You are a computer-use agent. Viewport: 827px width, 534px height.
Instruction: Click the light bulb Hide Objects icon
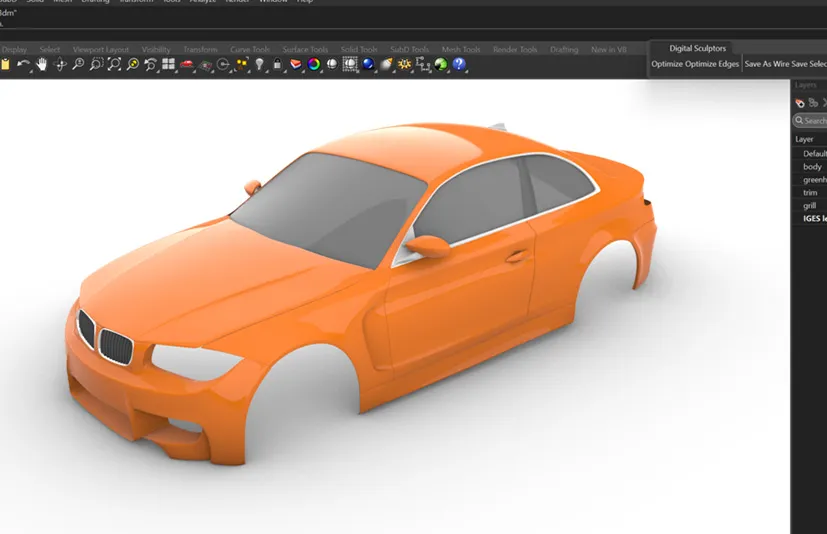pyautogui.click(x=259, y=64)
